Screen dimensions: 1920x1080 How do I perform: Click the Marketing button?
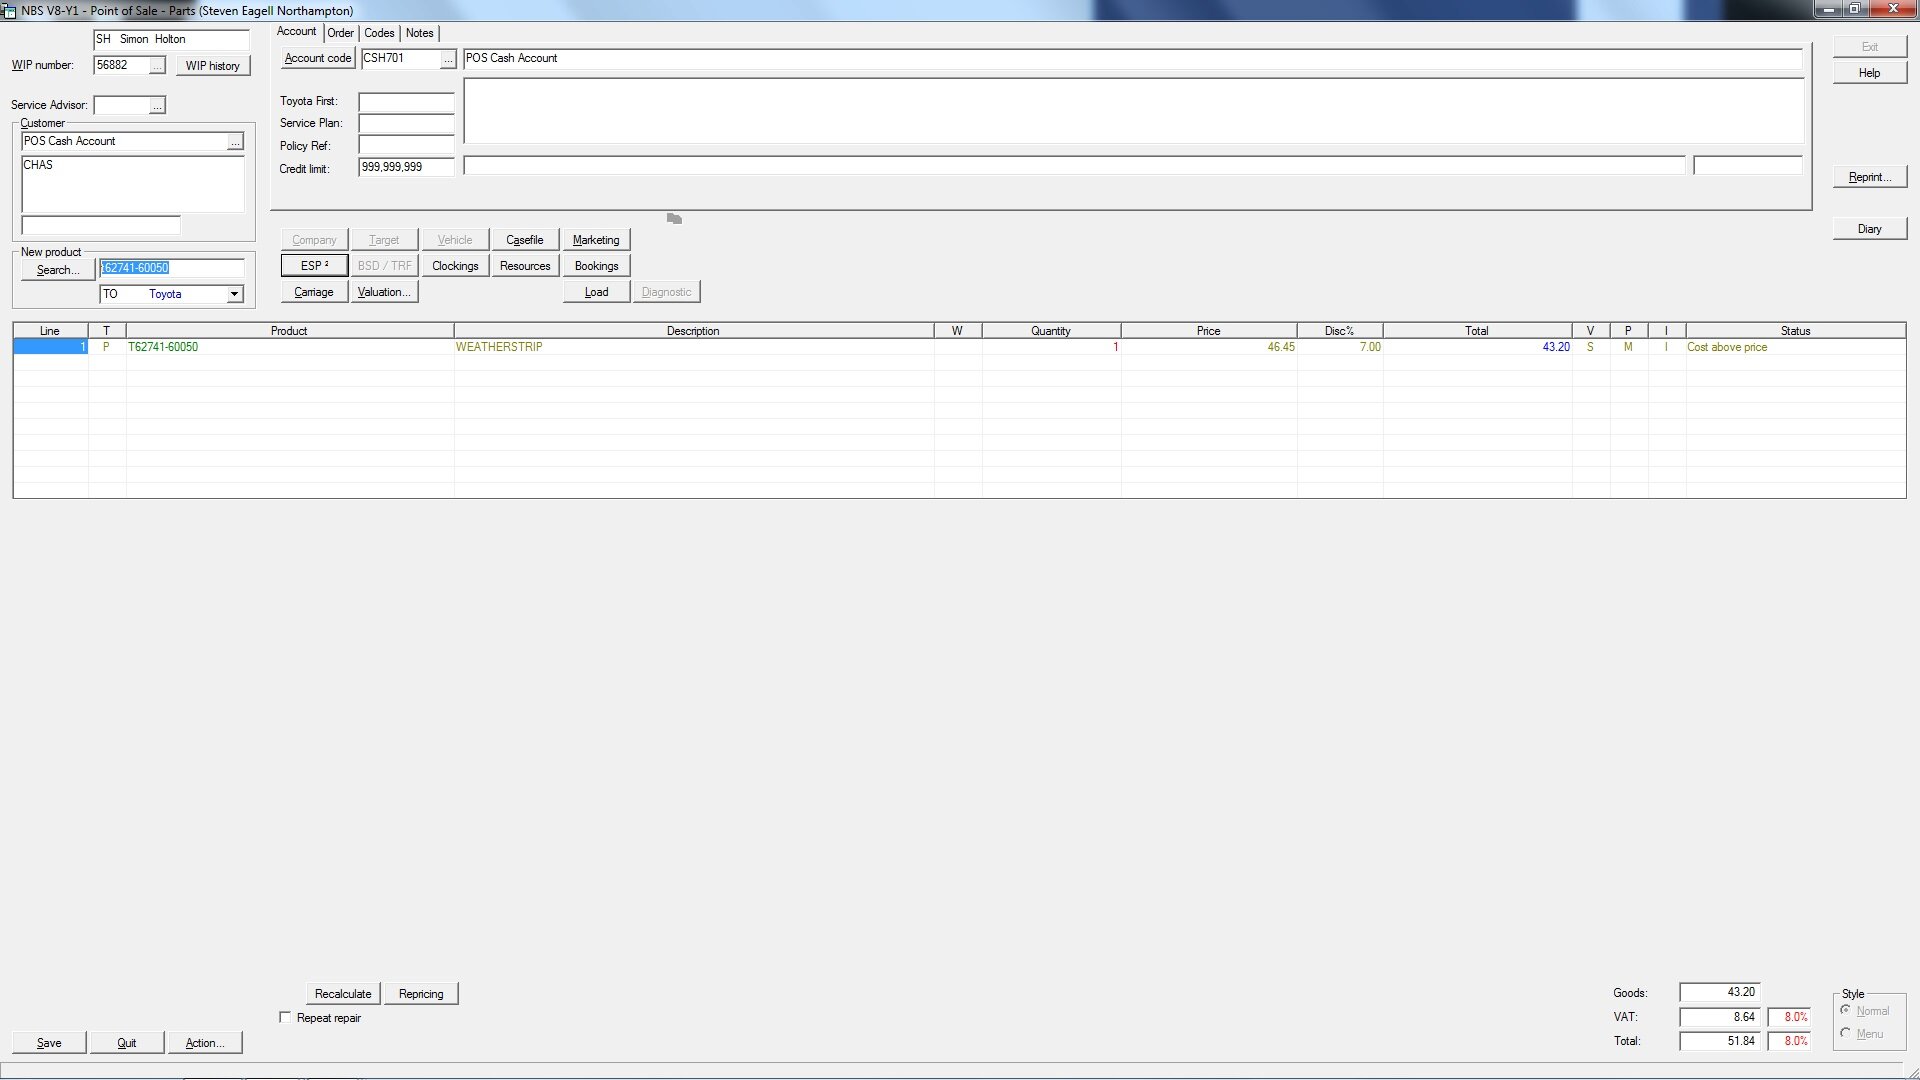(596, 240)
